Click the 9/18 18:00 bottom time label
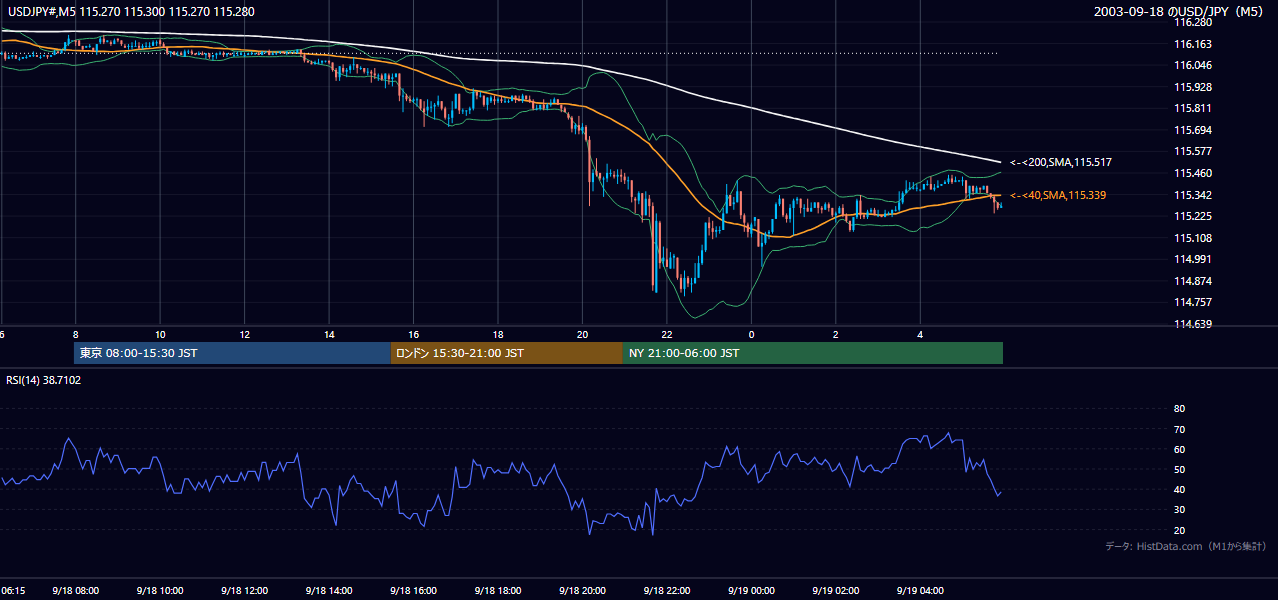The height and width of the screenshot is (600, 1278). [x=498, y=591]
